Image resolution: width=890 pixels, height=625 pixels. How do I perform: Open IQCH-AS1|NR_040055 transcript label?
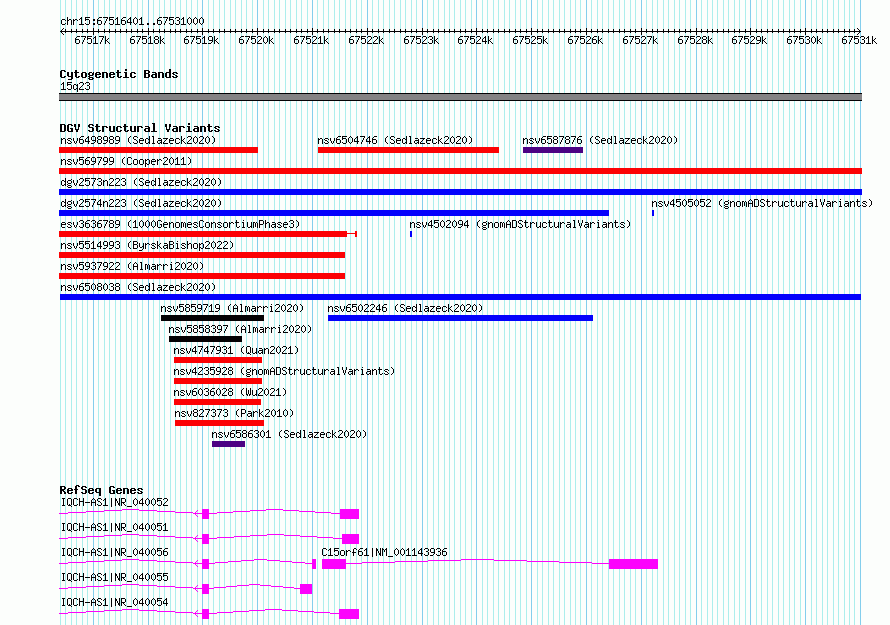click(114, 577)
